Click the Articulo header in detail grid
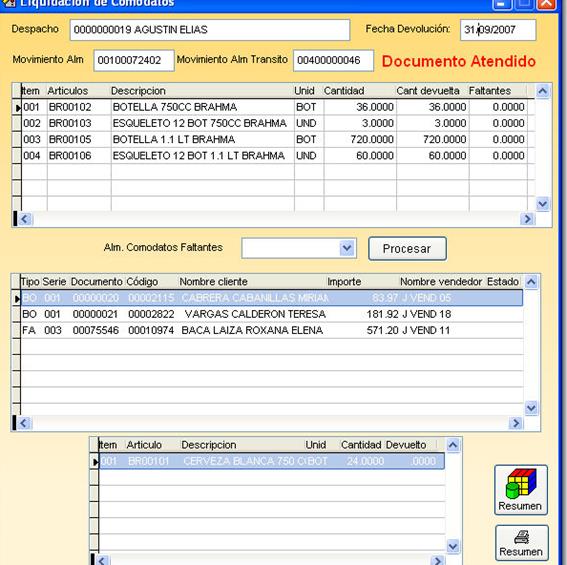 click(144, 445)
